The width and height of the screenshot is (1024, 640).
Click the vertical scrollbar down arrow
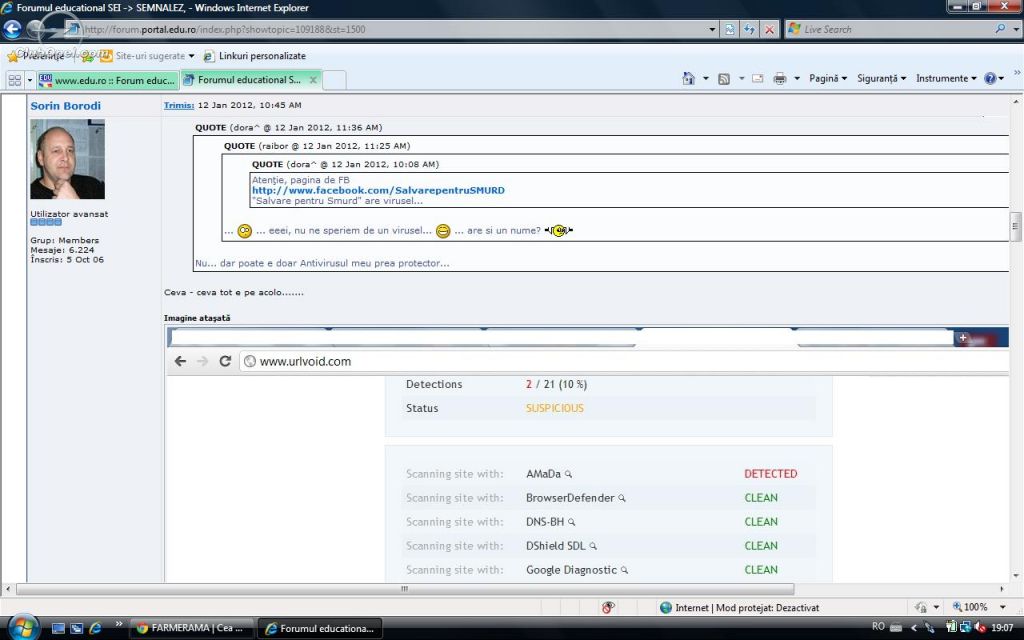[x=1016, y=576]
